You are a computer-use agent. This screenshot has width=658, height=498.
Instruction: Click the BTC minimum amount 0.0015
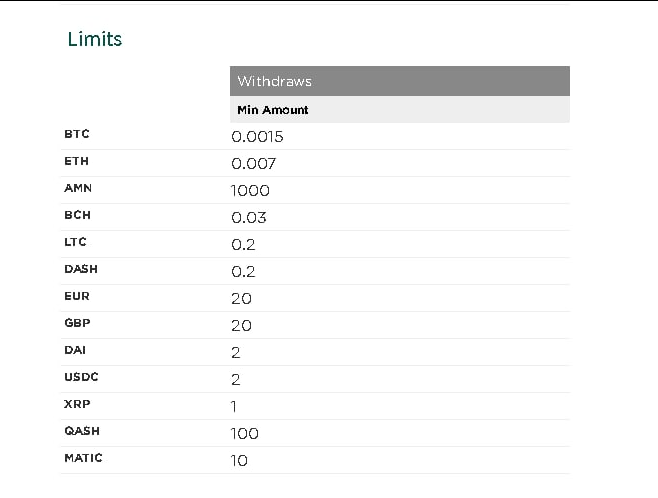point(257,137)
